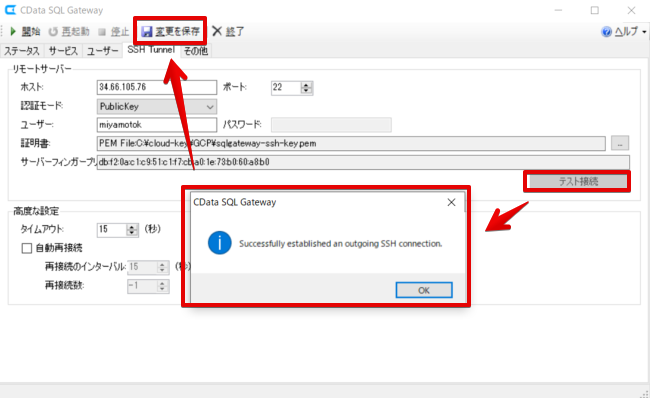Save changes with 変更を保存 button

[x=170, y=32]
